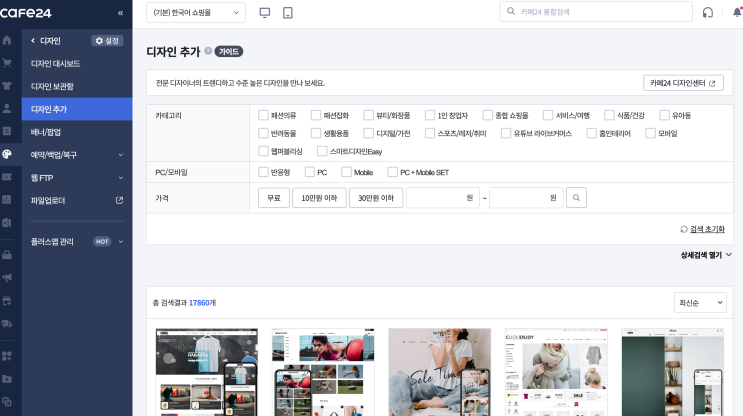Open the apps grid icon in left rail
The height and width of the screenshot is (416, 743).
7,356
